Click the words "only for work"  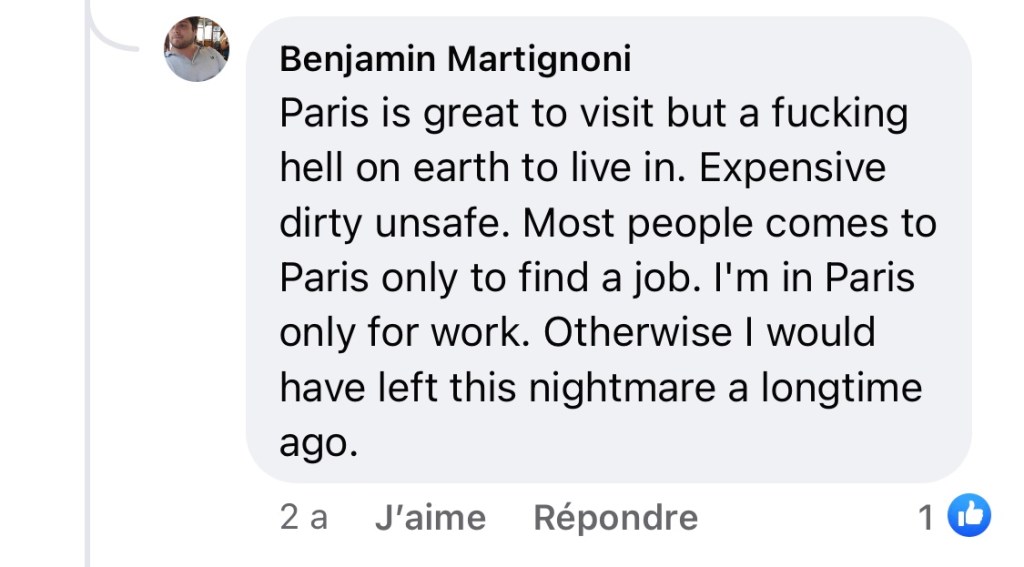(x=402, y=331)
